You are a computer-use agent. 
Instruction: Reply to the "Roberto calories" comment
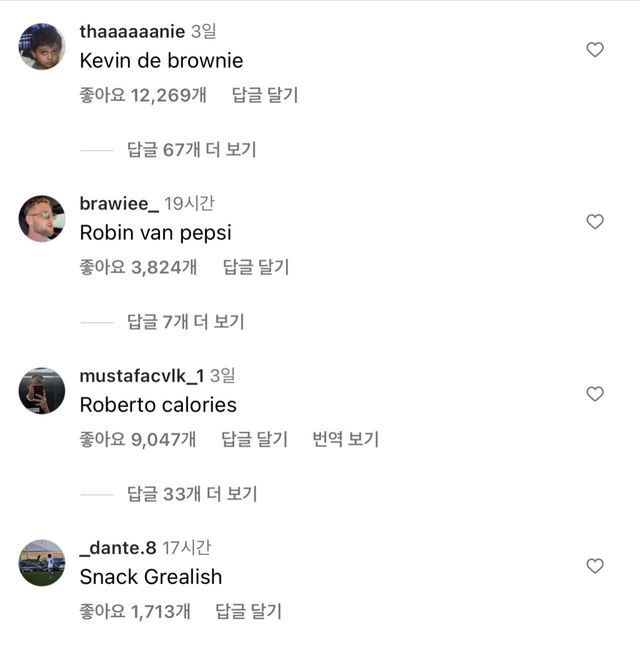[x=255, y=440]
